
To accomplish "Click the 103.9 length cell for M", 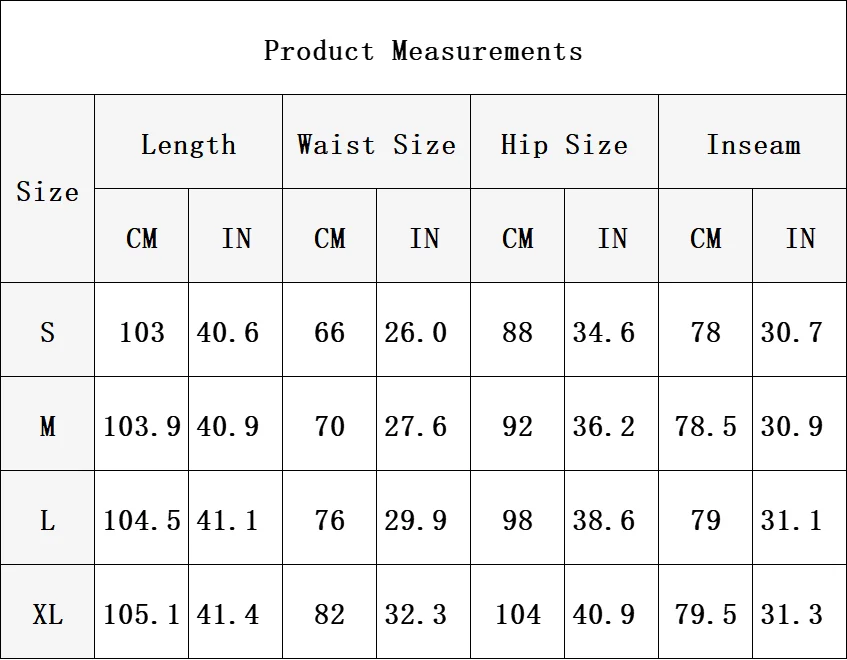I will pyautogui.click(x=142, y=423).
